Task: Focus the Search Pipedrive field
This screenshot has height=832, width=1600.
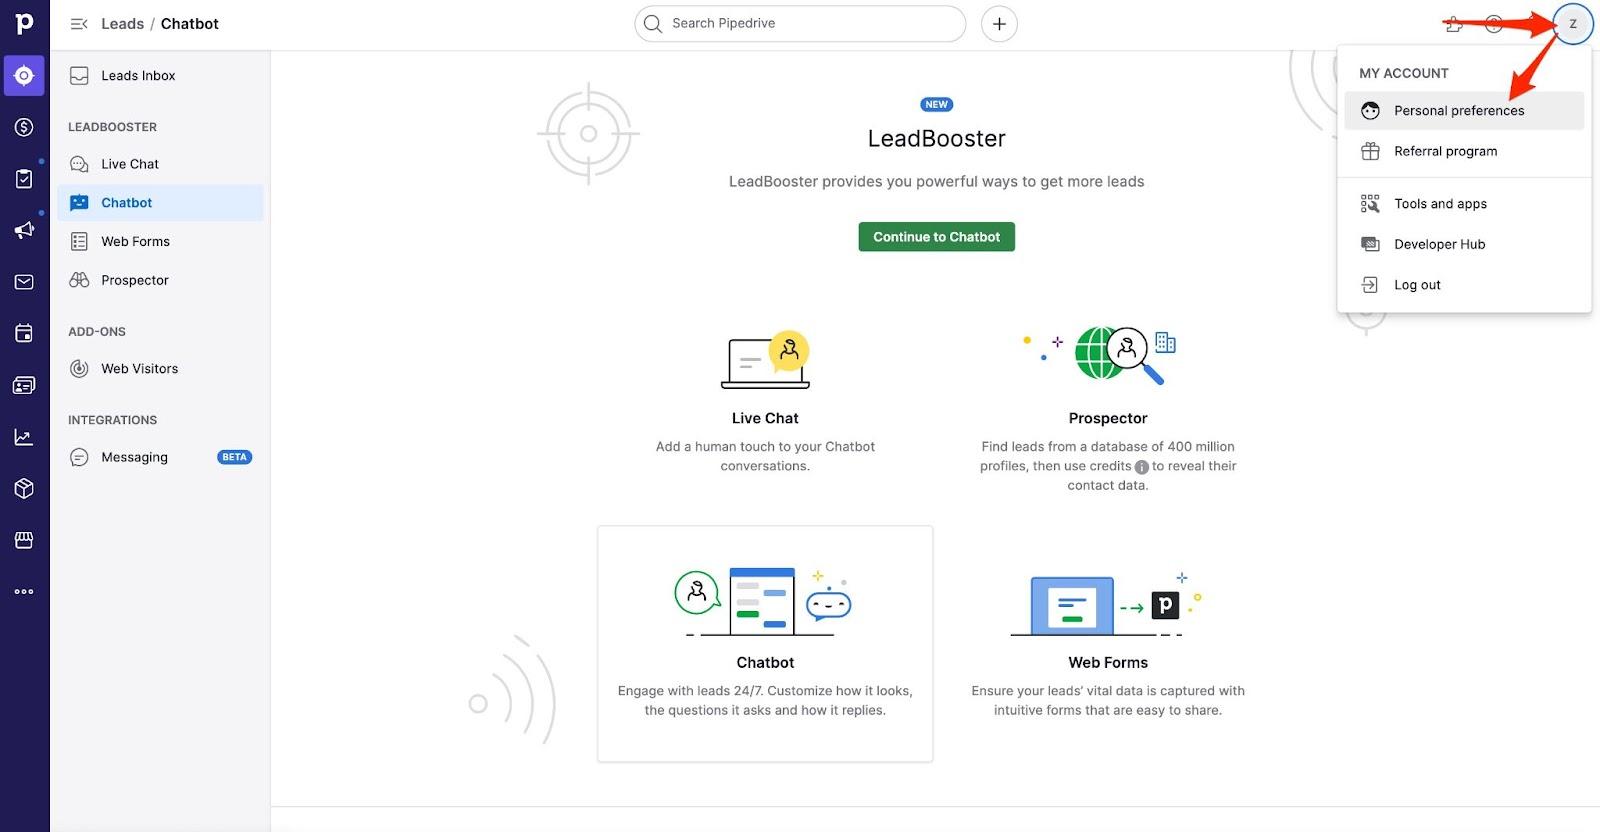Action: click(800, 24)
